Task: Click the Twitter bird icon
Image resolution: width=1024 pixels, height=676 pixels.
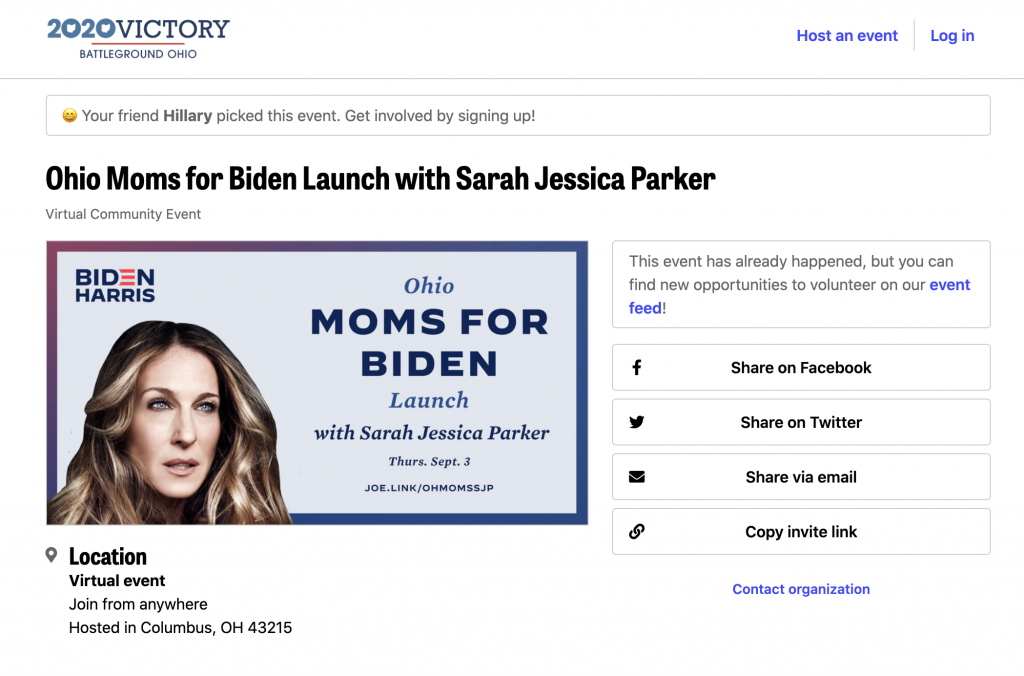Action: [636, 422]
